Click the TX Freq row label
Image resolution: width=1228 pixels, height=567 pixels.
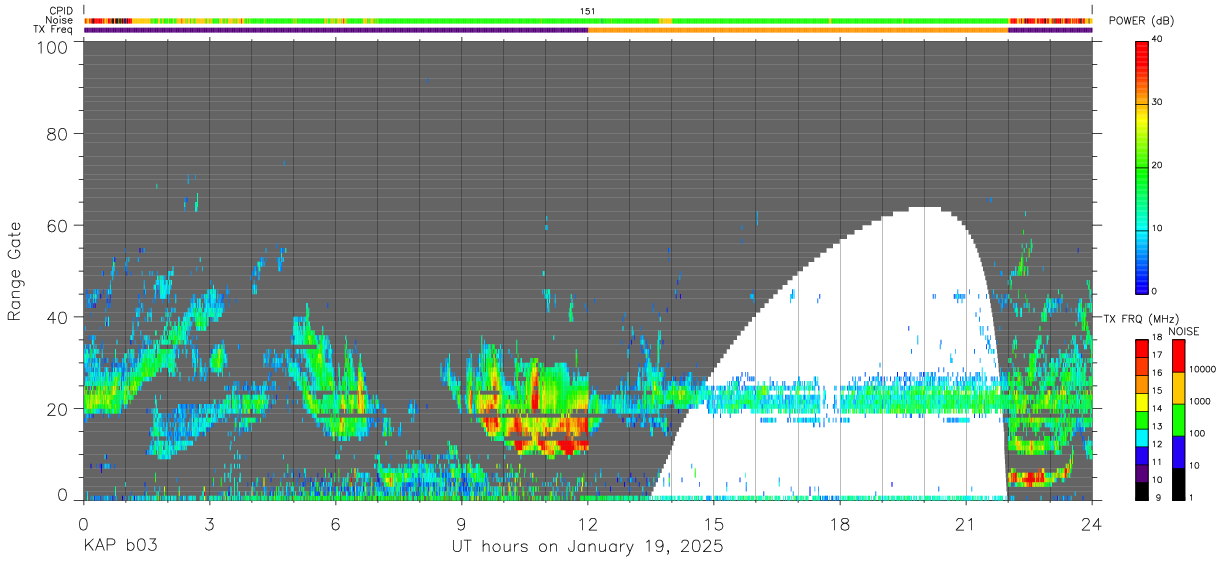[x=54, y=29]
